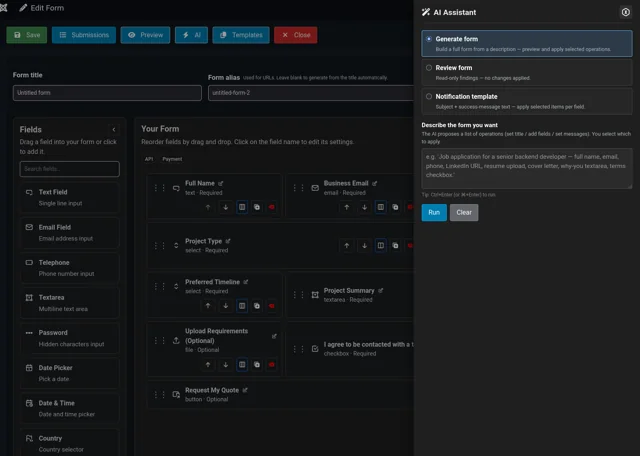Select the Payment tab chip
The image size is (640, 456).
click(172, 159)
